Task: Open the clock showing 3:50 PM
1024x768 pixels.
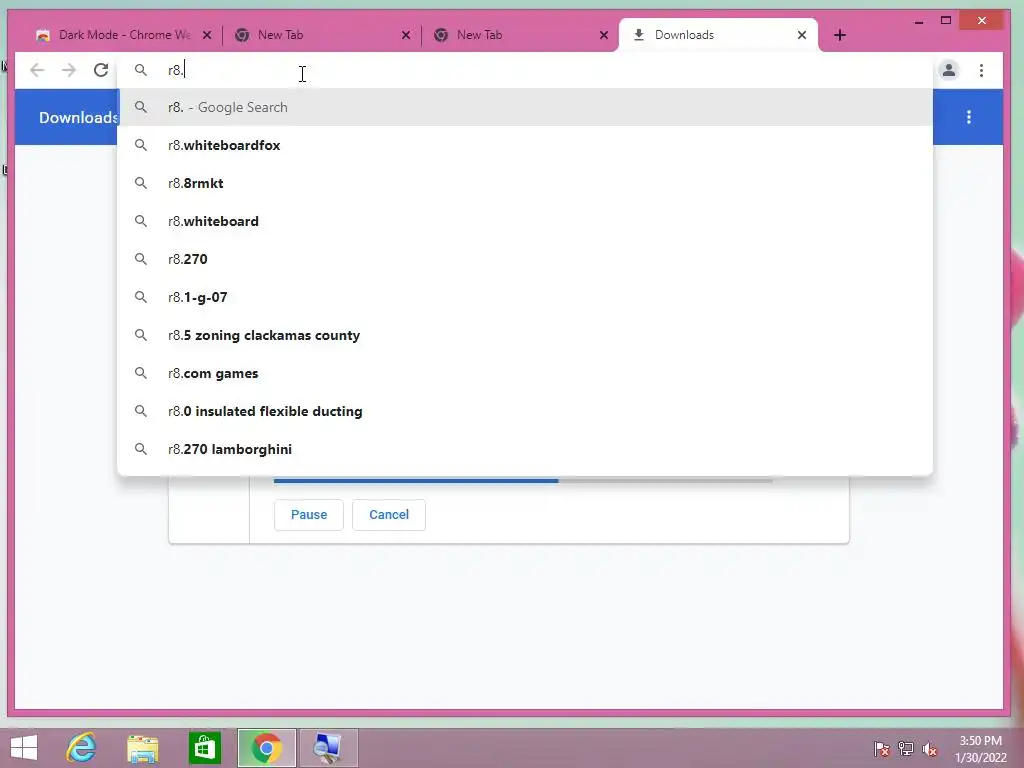Action: (981, 749)
